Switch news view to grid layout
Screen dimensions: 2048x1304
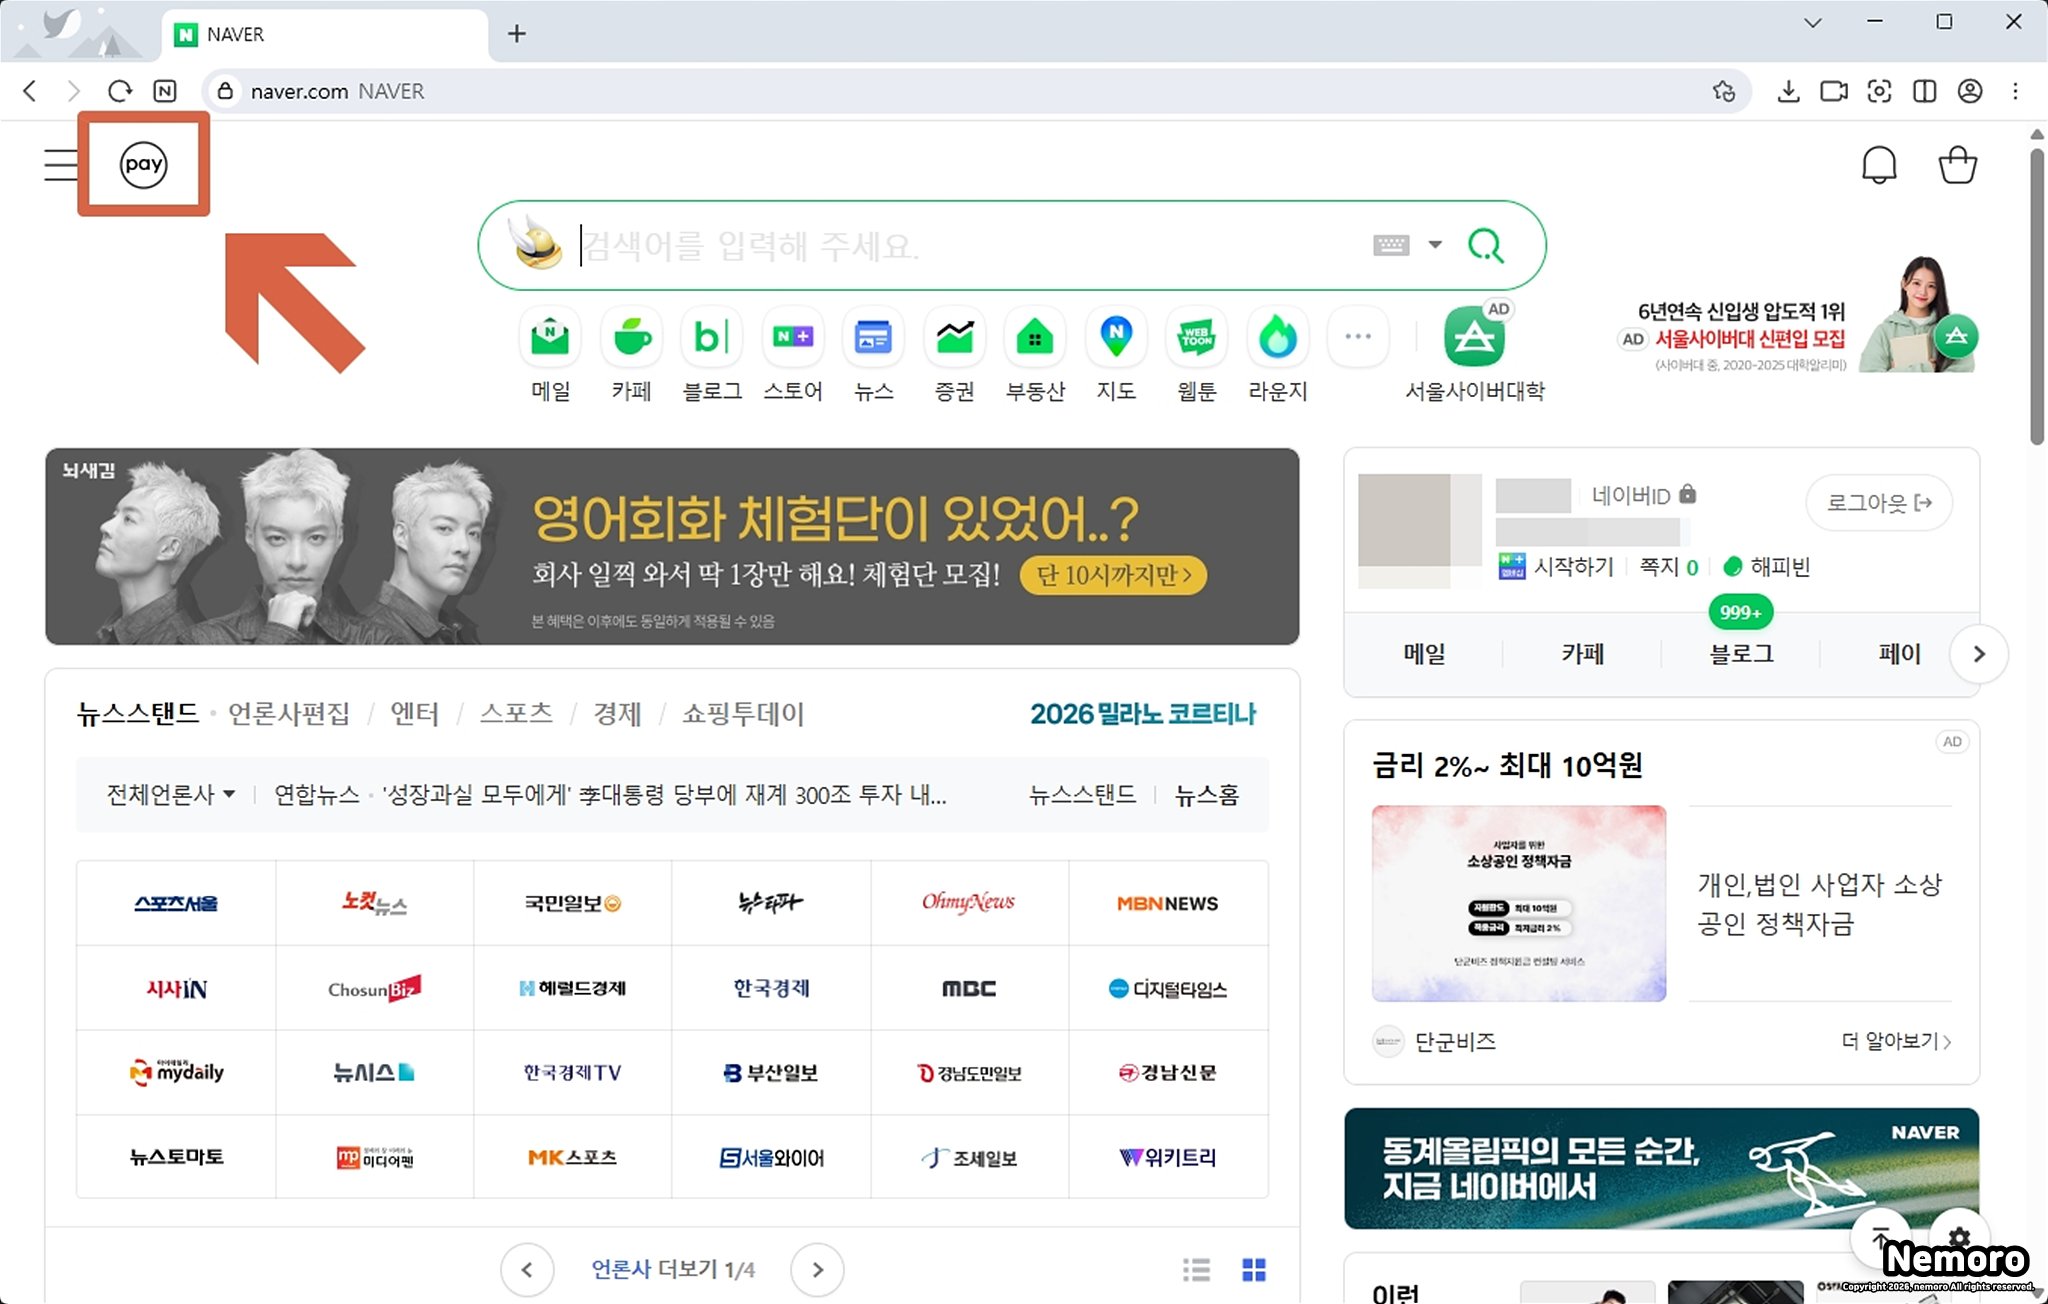(1253, 1269)
